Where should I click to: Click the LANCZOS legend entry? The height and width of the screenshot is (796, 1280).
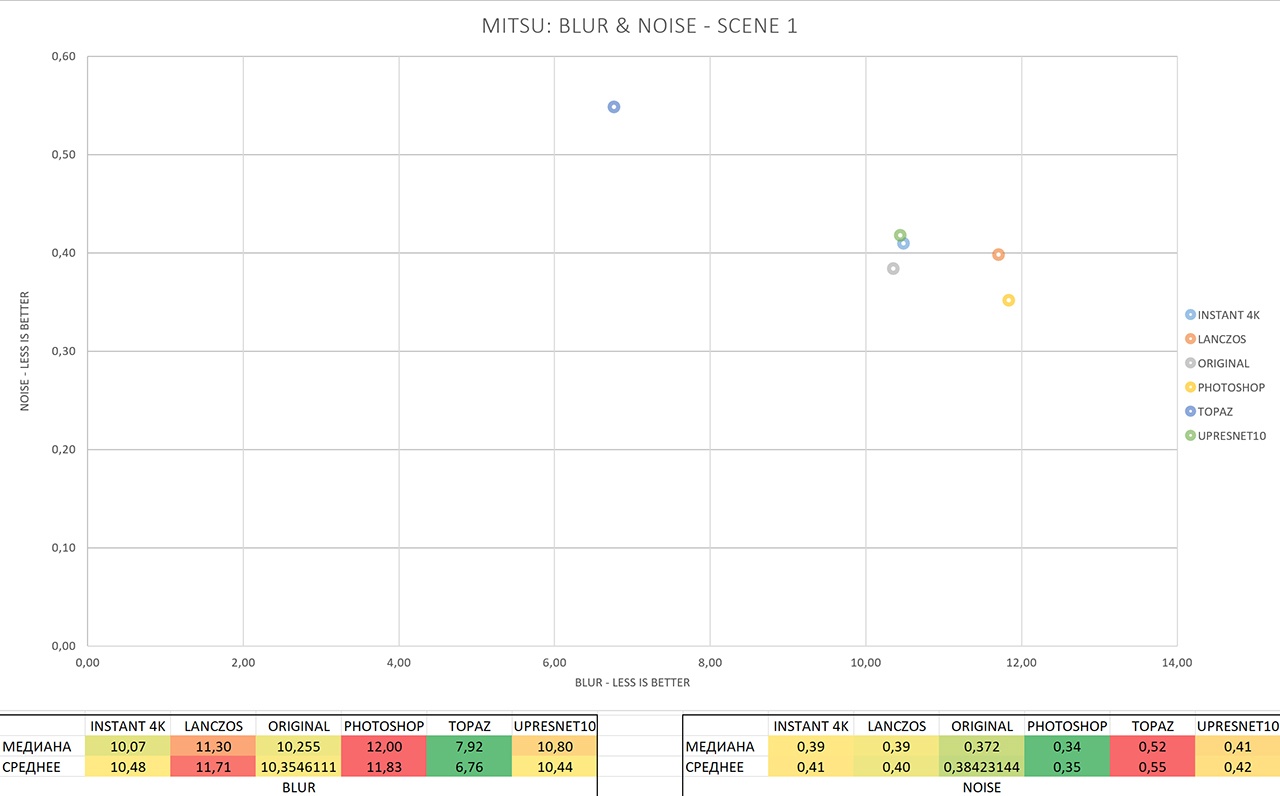(x=1215, y=339)
